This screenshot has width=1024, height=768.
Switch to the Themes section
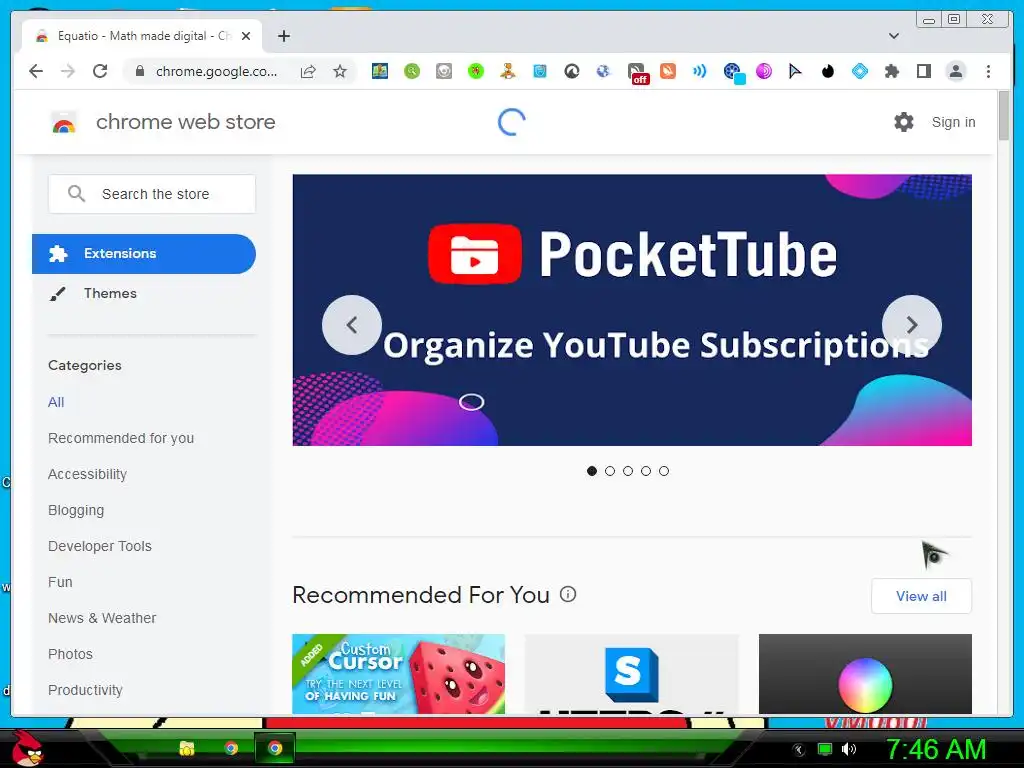pyautogui.click(x=110, y=293)
